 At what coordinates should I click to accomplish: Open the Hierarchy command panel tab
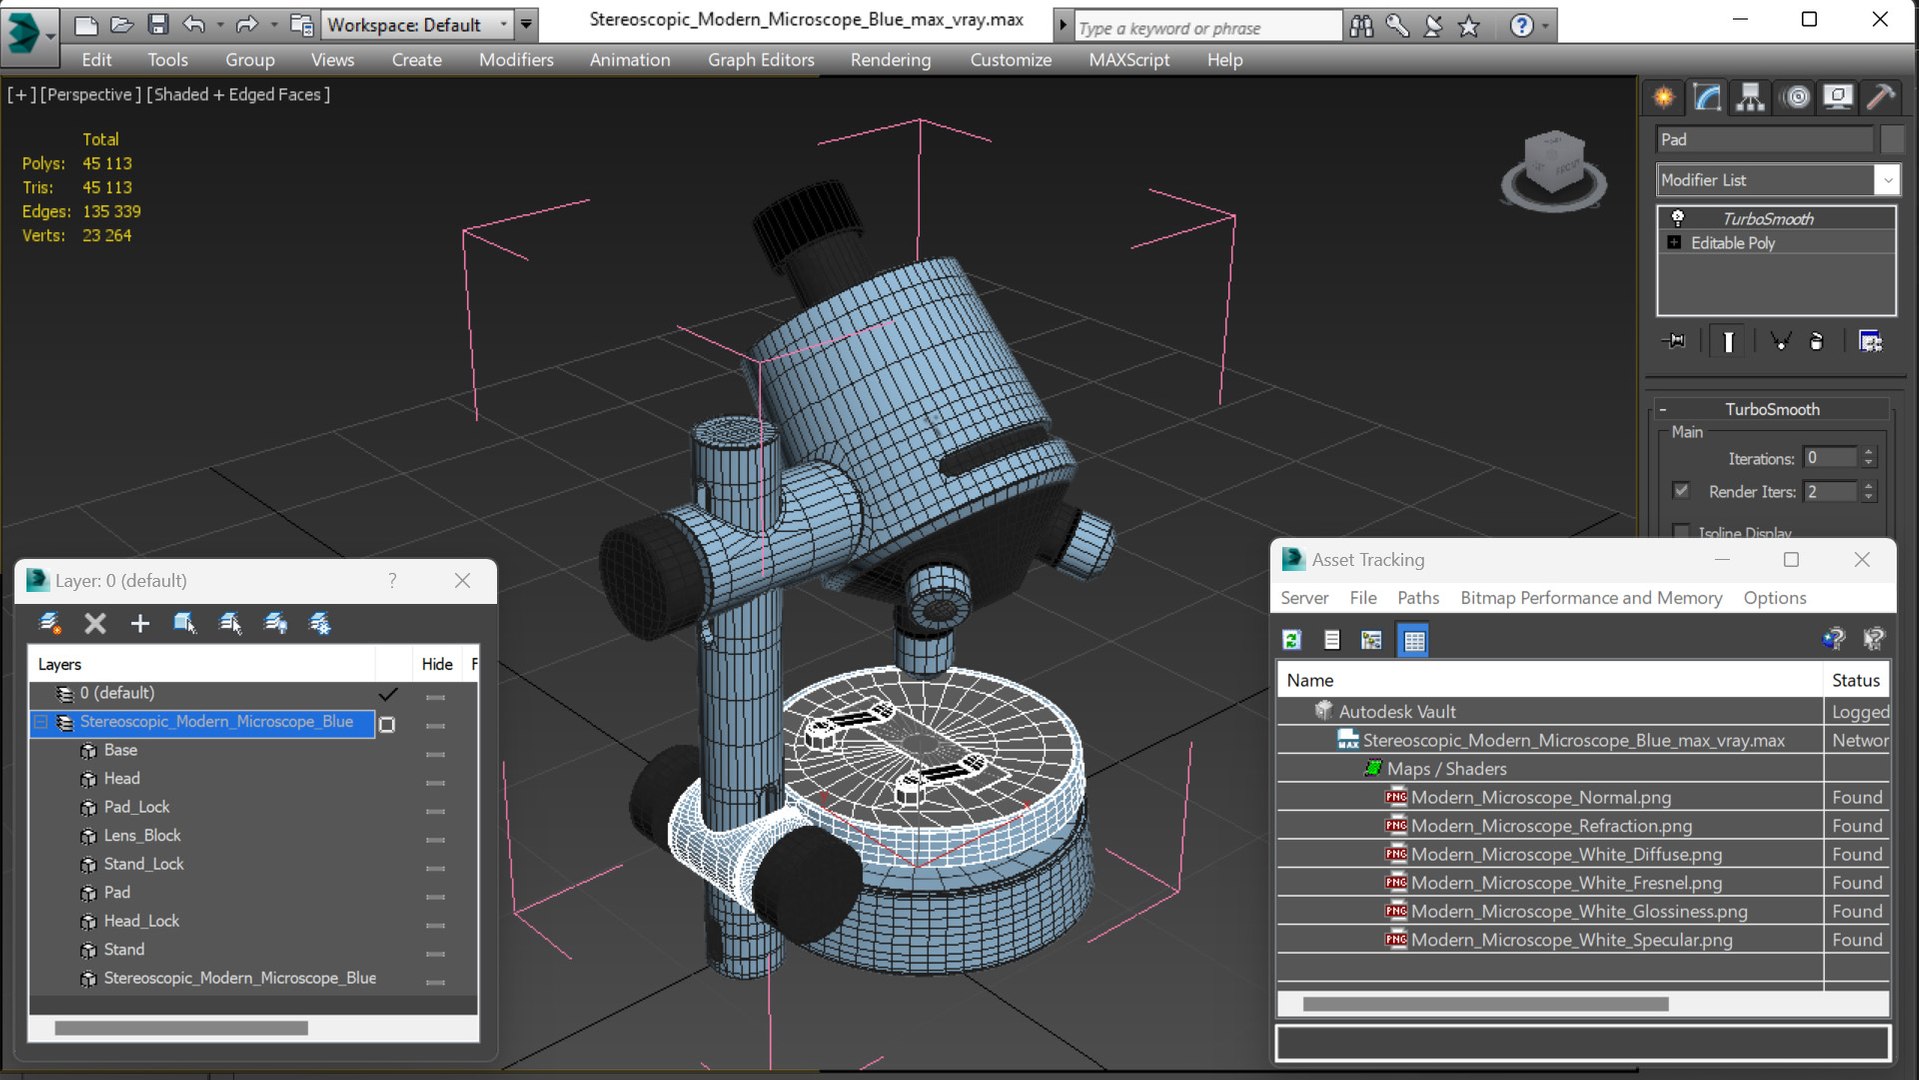[x=1750, y=97]
